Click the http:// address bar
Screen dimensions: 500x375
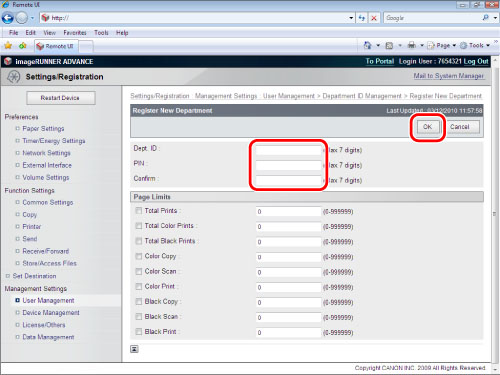pyautogui.click(x=194, y=18)
